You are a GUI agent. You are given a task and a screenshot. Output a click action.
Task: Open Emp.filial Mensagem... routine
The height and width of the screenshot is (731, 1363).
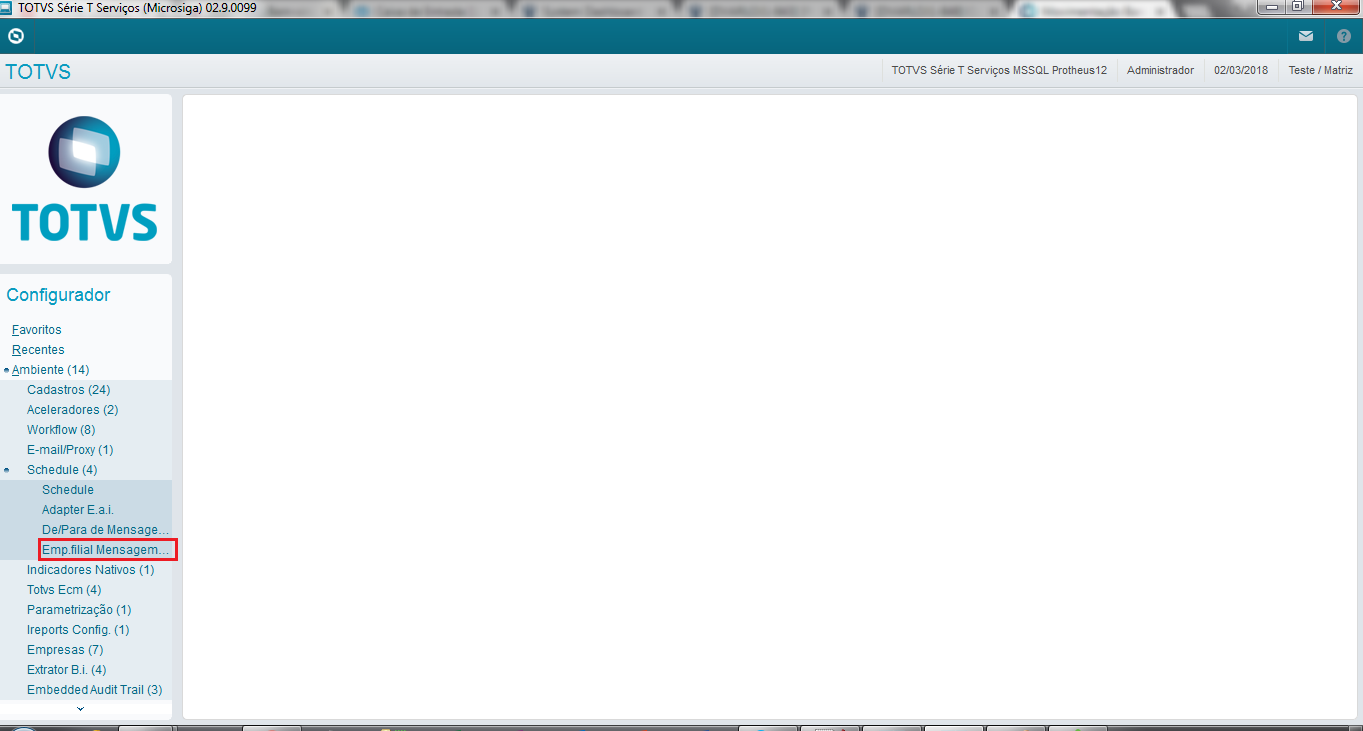(107, 550)
